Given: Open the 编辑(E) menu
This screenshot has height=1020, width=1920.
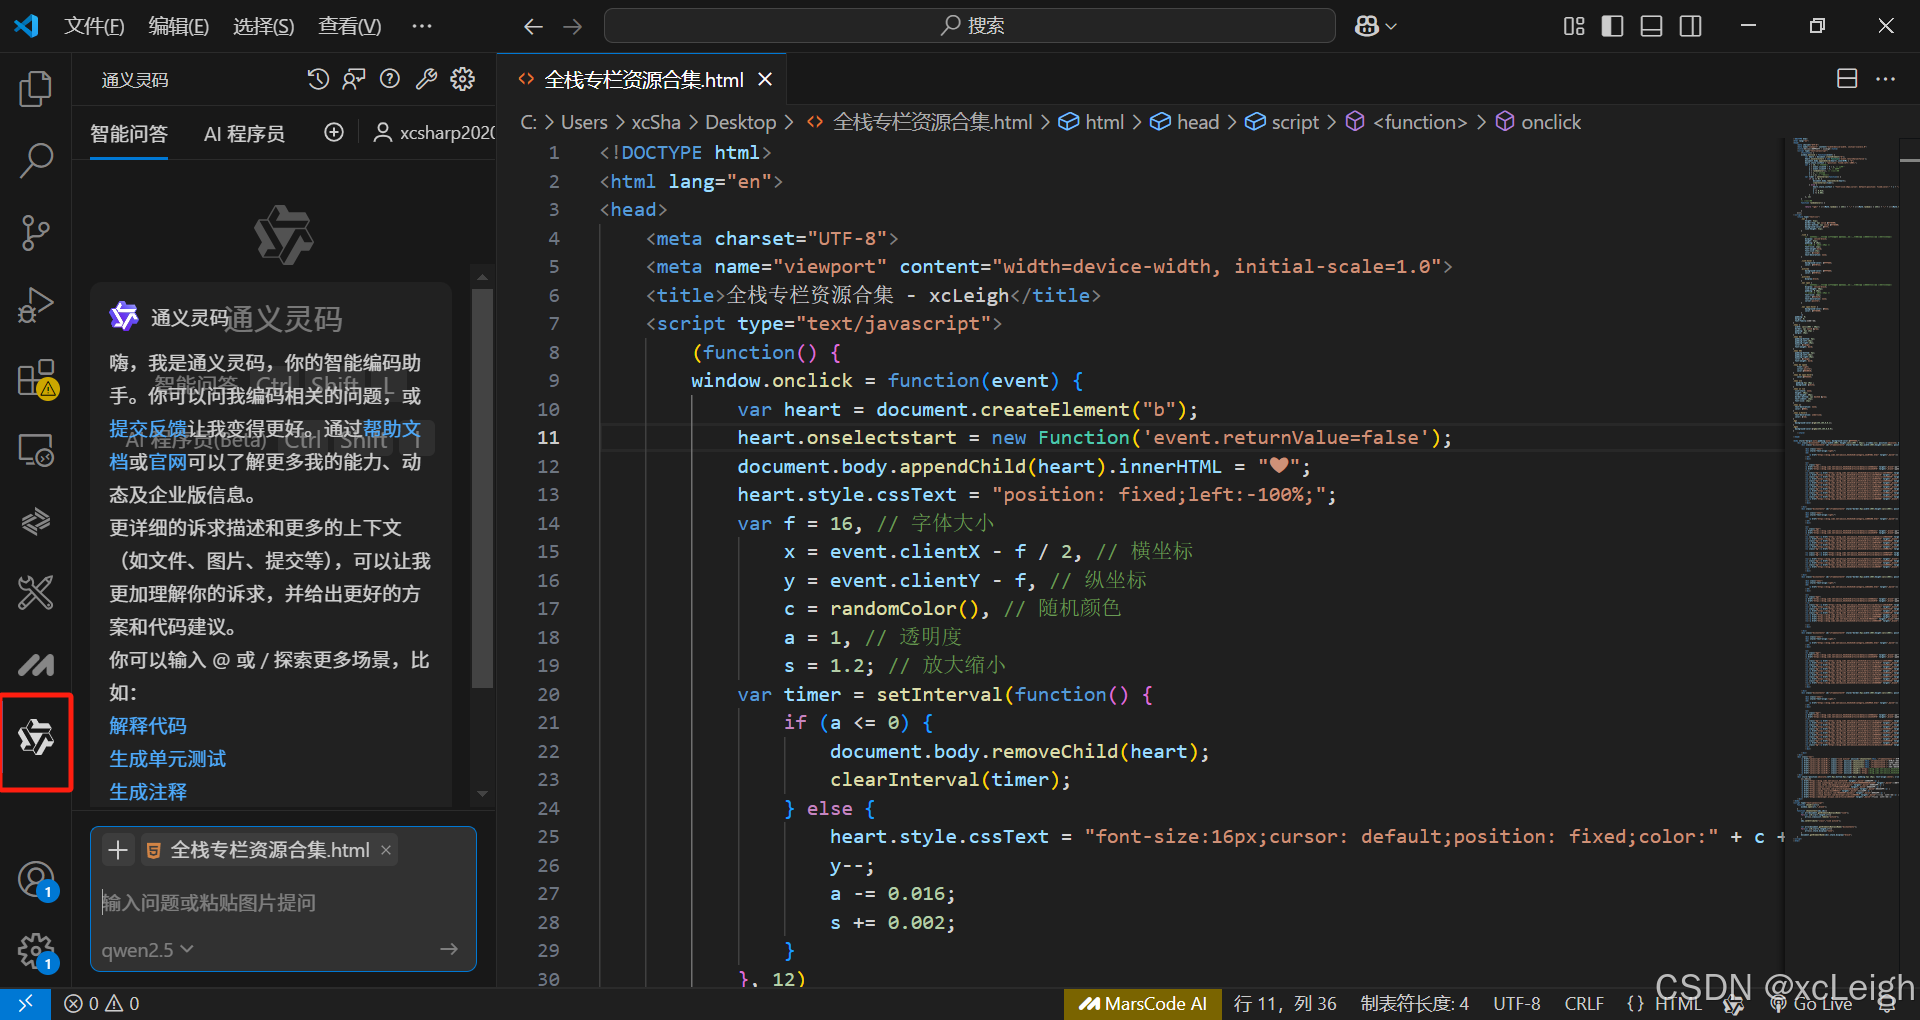Looking at the screenshot, I should tap(178, 26).
